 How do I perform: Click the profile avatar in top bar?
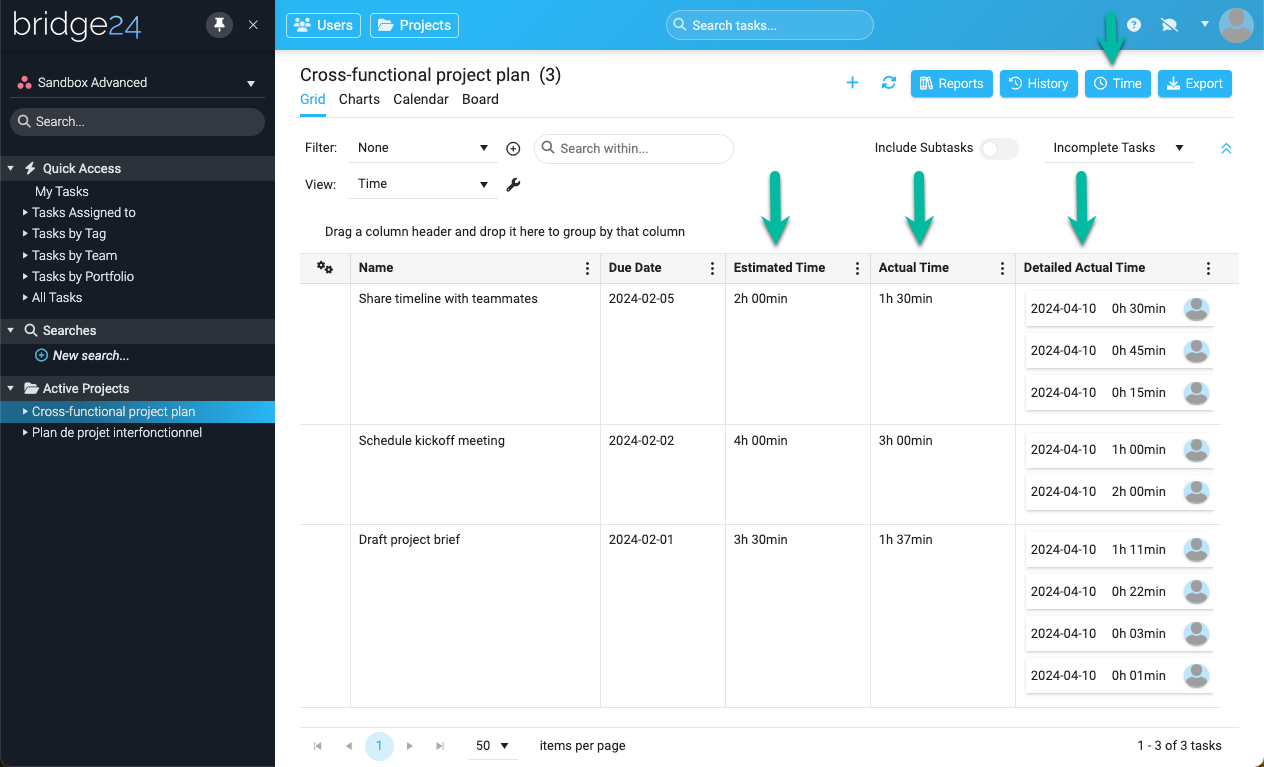(1237, 25)
